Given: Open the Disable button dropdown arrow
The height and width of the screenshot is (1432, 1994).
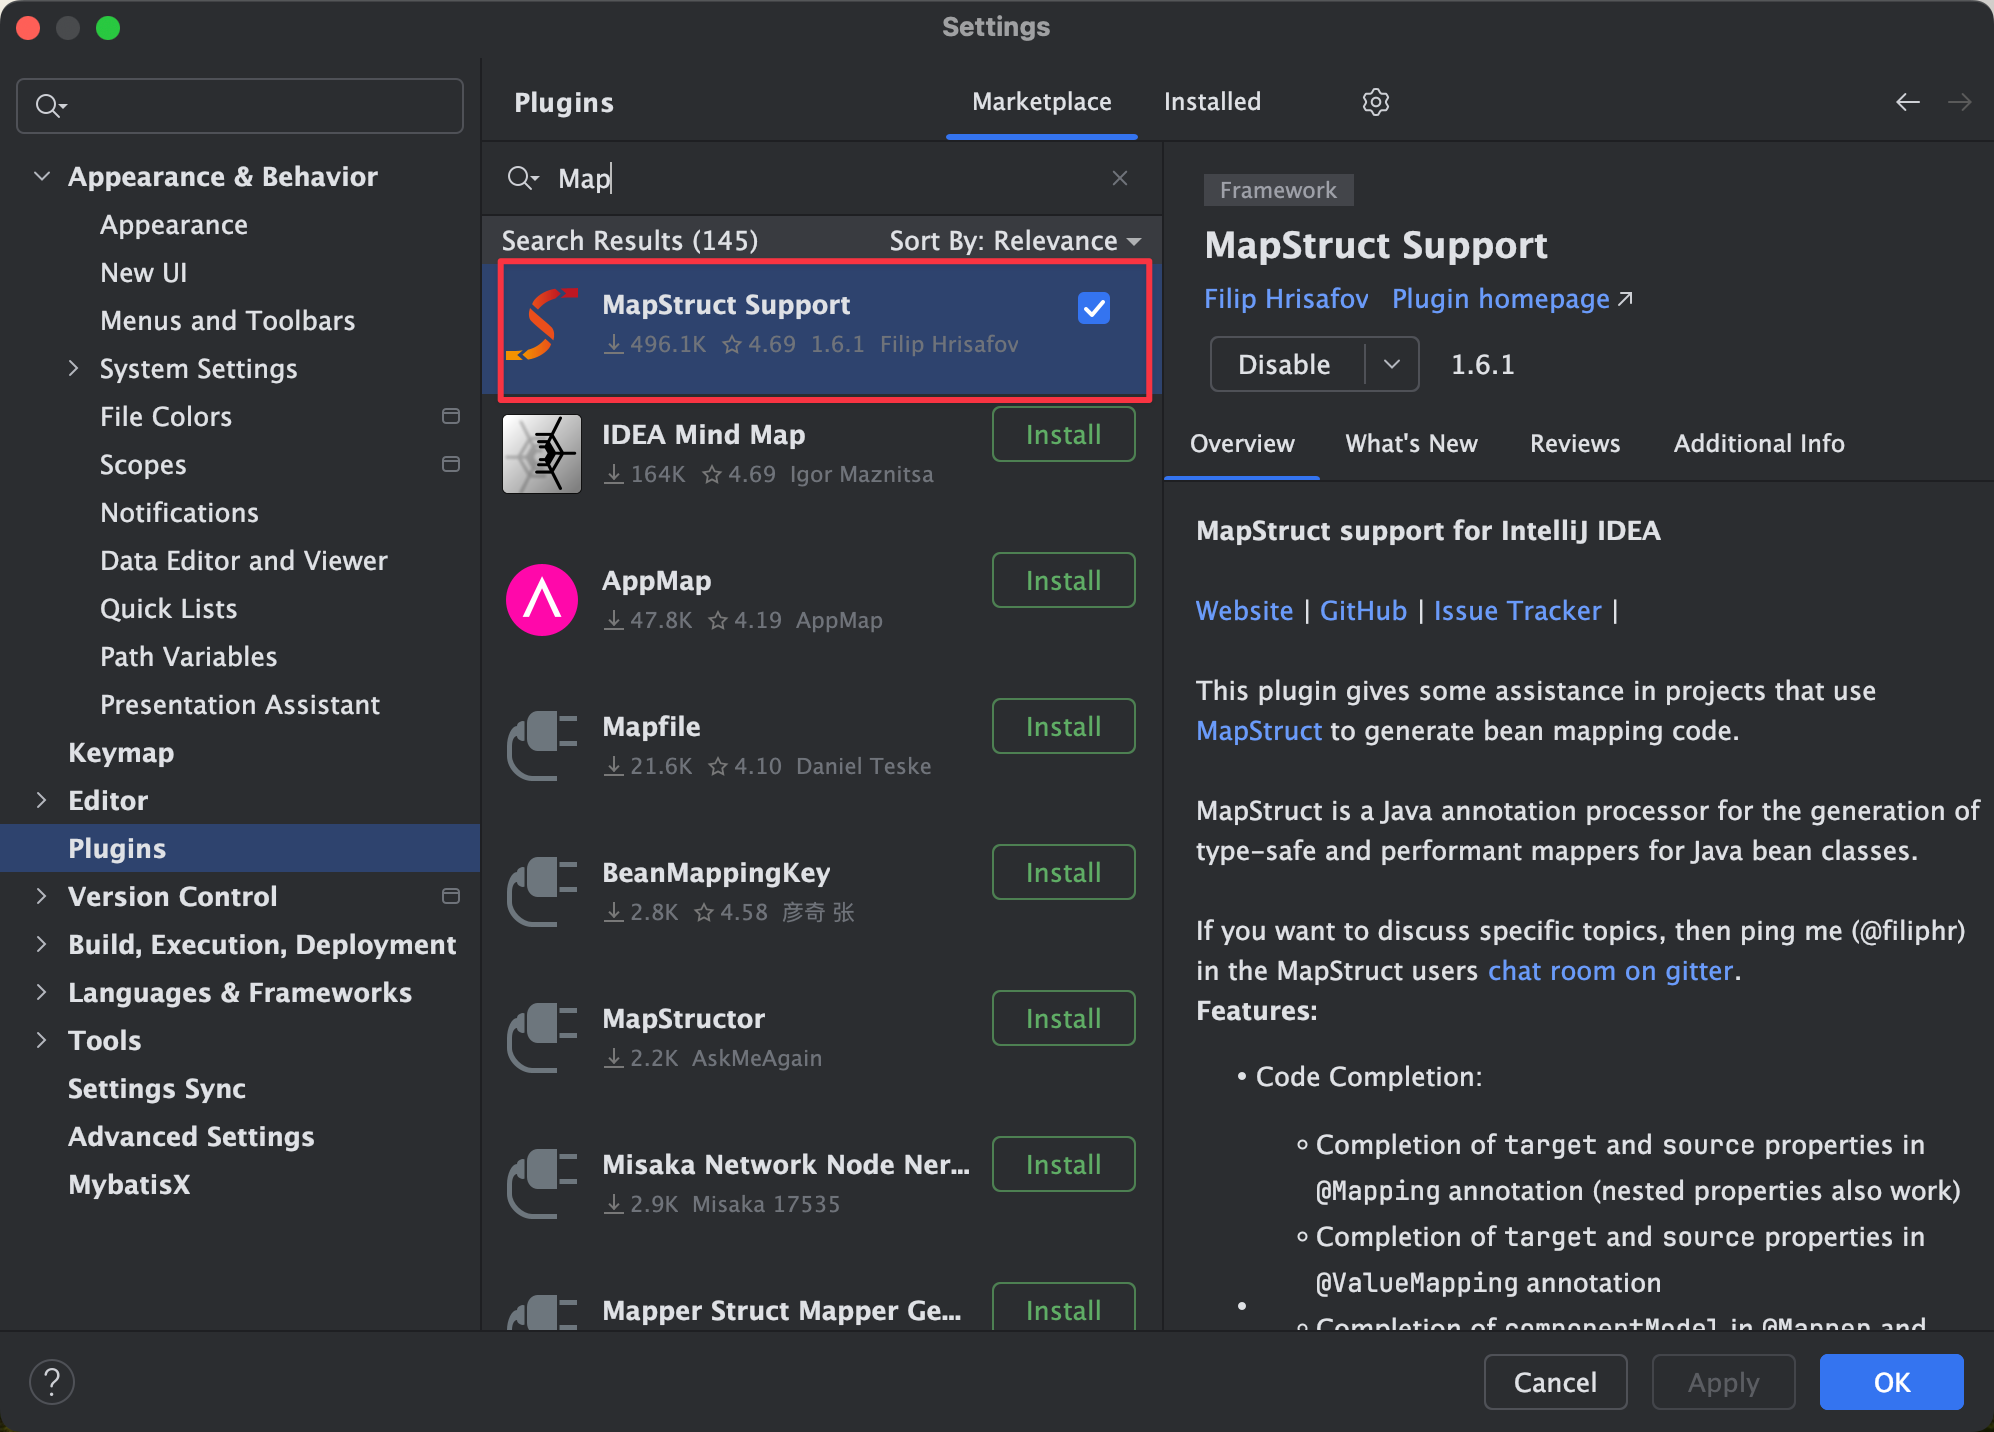Looking at the screenshot, I should click(x=1391, y=364).
